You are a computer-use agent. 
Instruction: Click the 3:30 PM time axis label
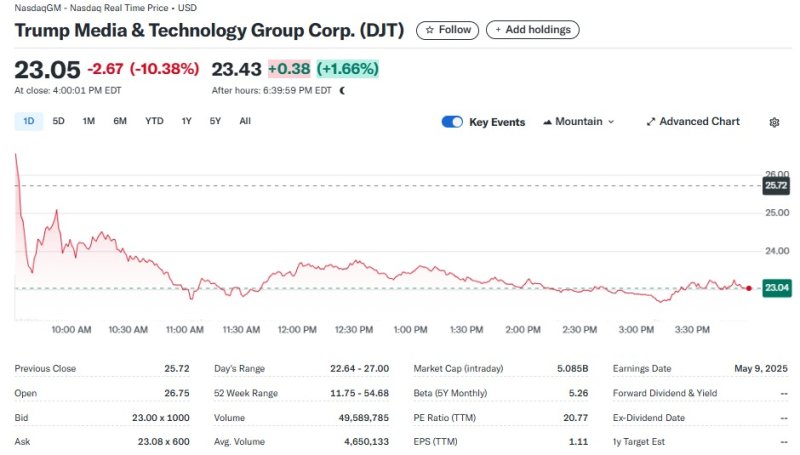click(x=692, y=330)
